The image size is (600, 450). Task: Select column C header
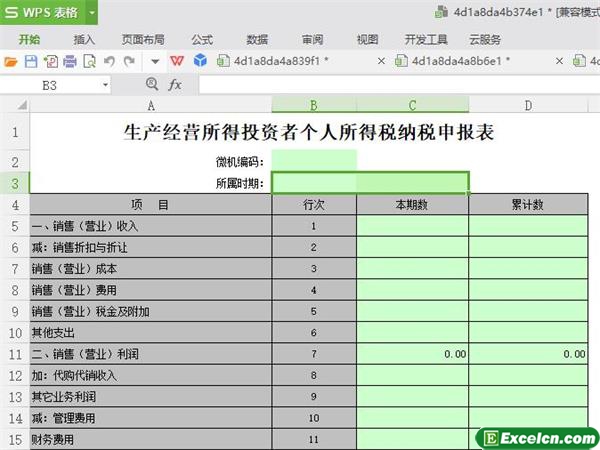point(412,105)
